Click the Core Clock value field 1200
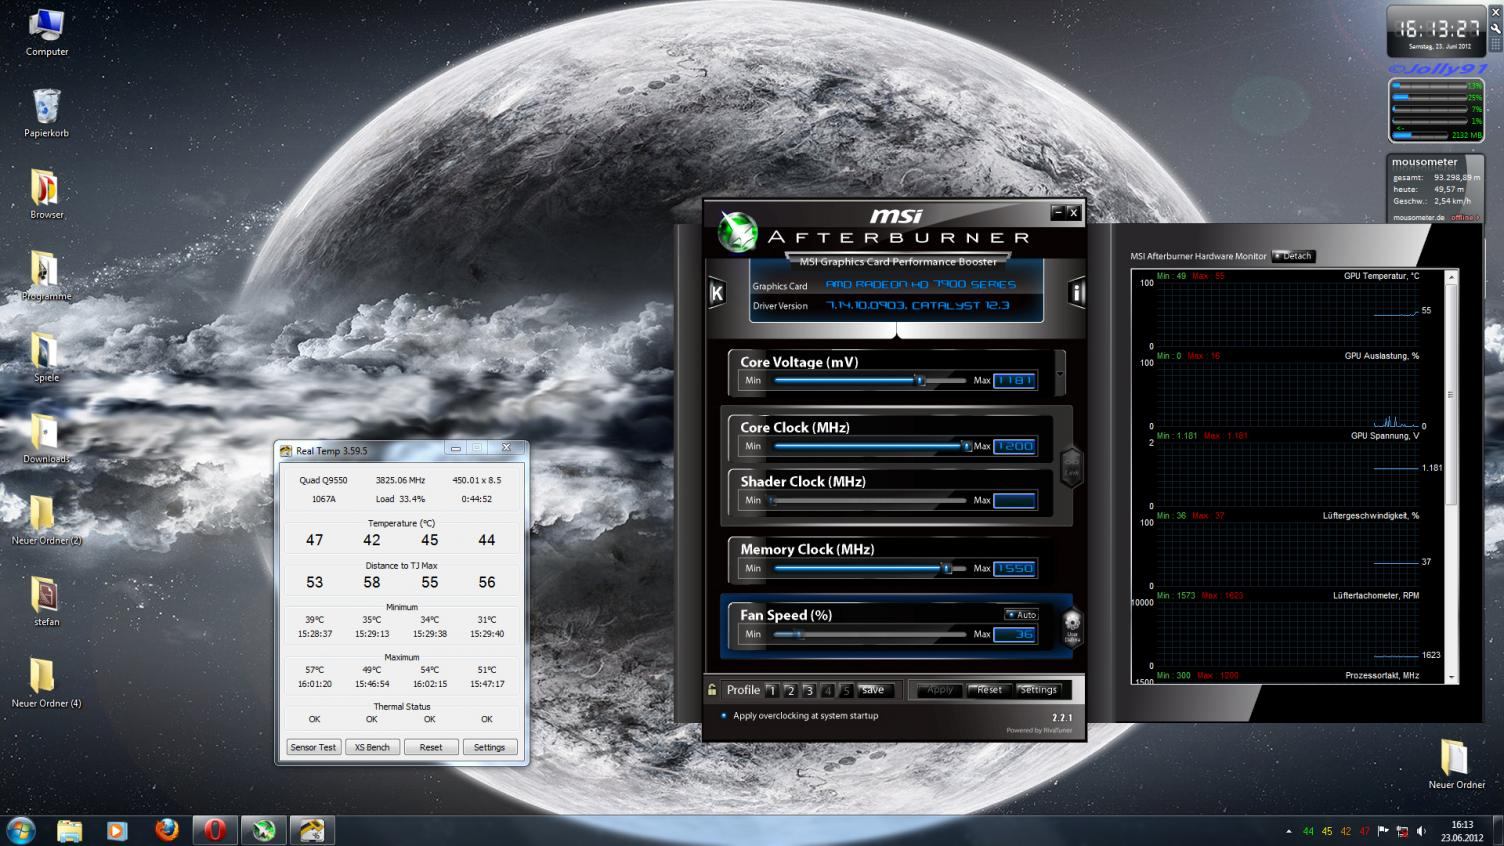Viewport: 1504px width, 846px height. click(x=1014, y=446)
